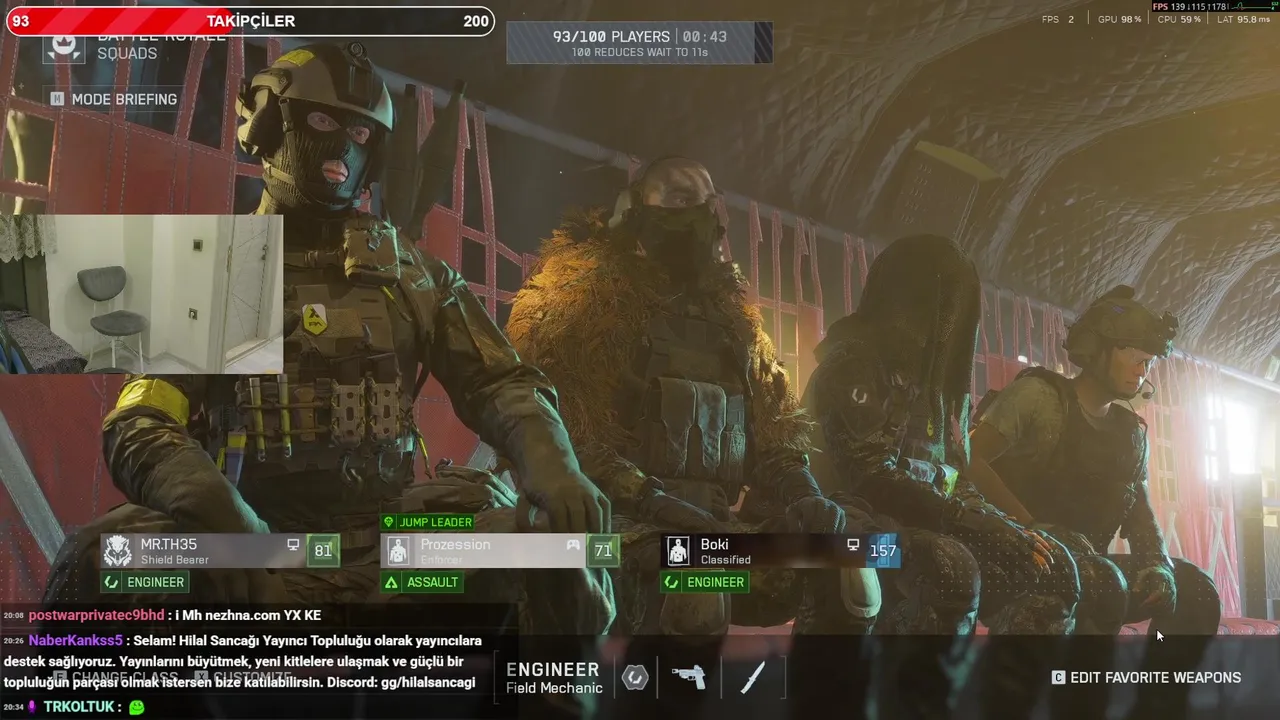Click the SQUADS mode label text
Image resolution: width=1280 pixels, height=720 pixels.
(x=127, y=54)
